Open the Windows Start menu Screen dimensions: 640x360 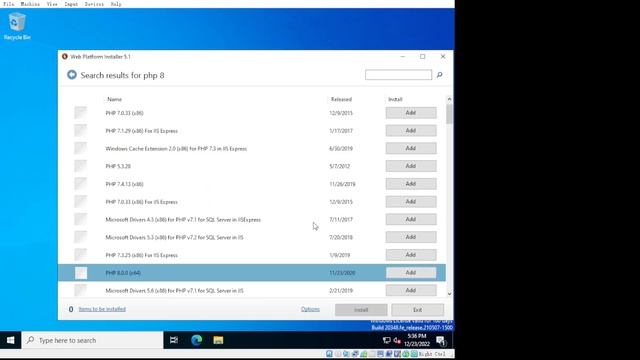[11, 340]
